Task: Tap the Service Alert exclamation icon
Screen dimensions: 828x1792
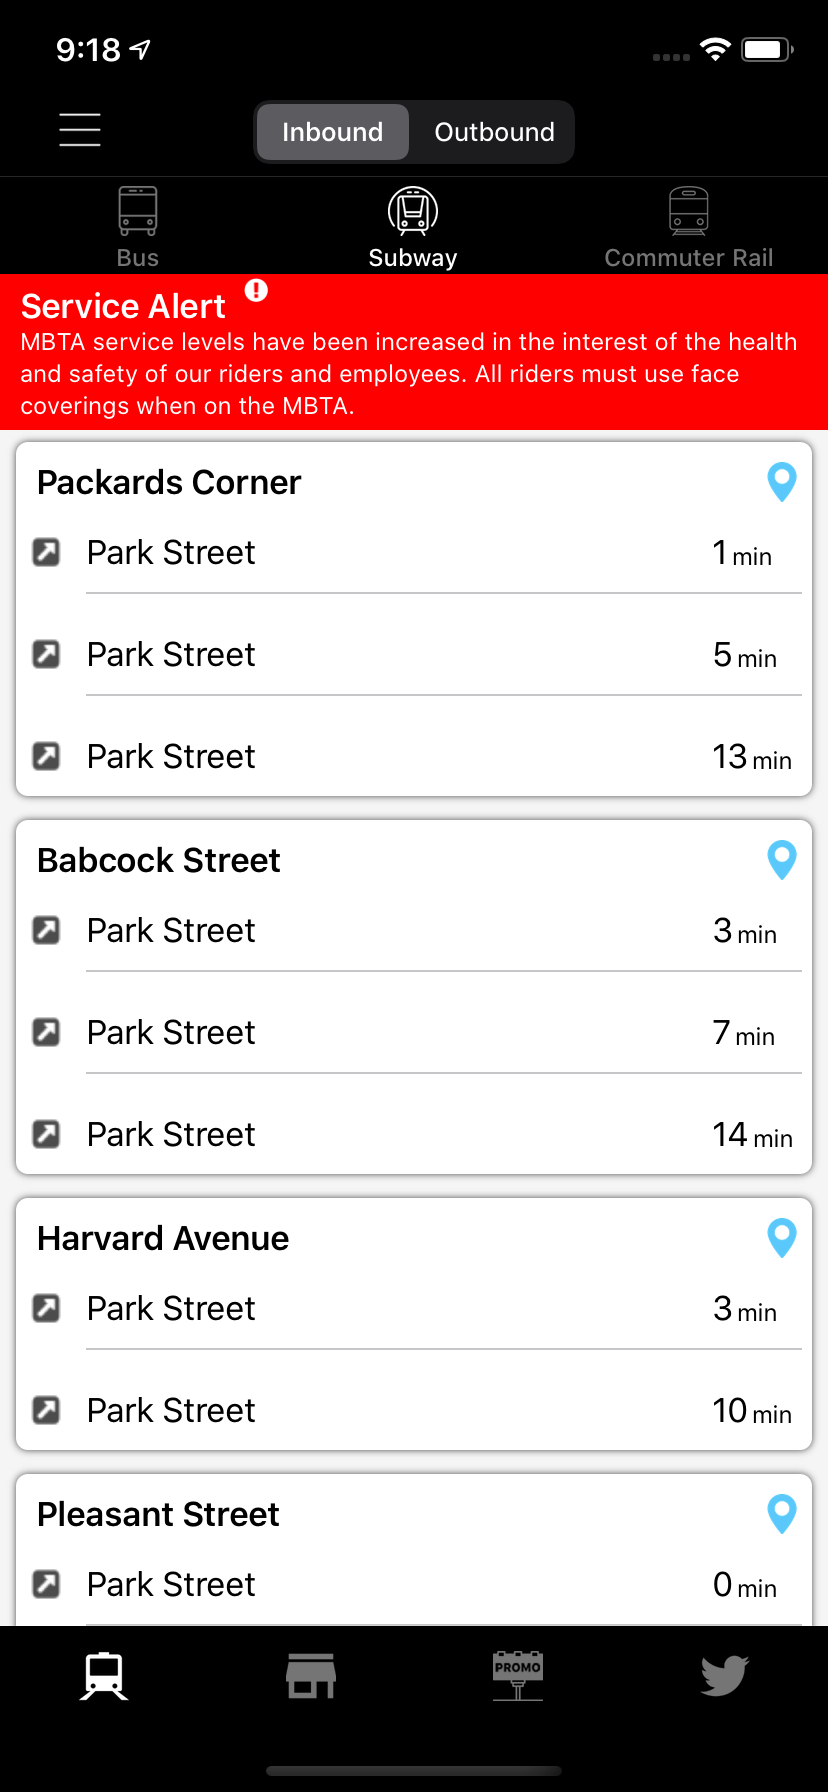Action: coord(257,291)
